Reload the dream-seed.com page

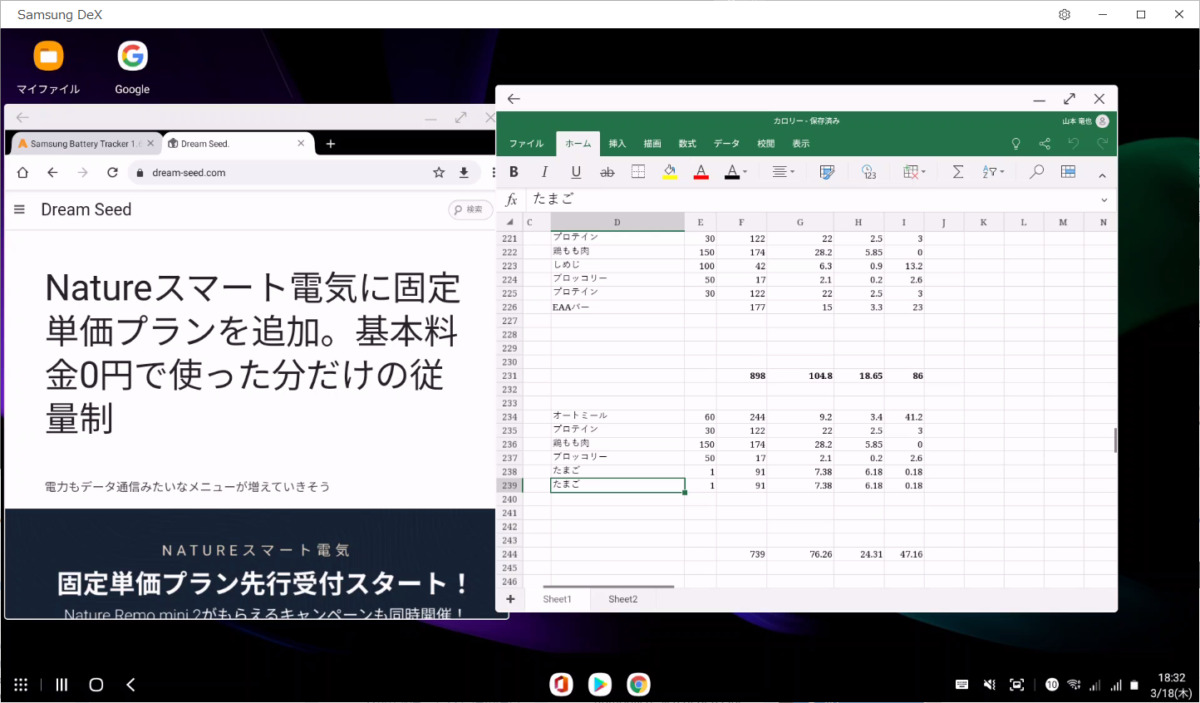click(x=112, y=172)
